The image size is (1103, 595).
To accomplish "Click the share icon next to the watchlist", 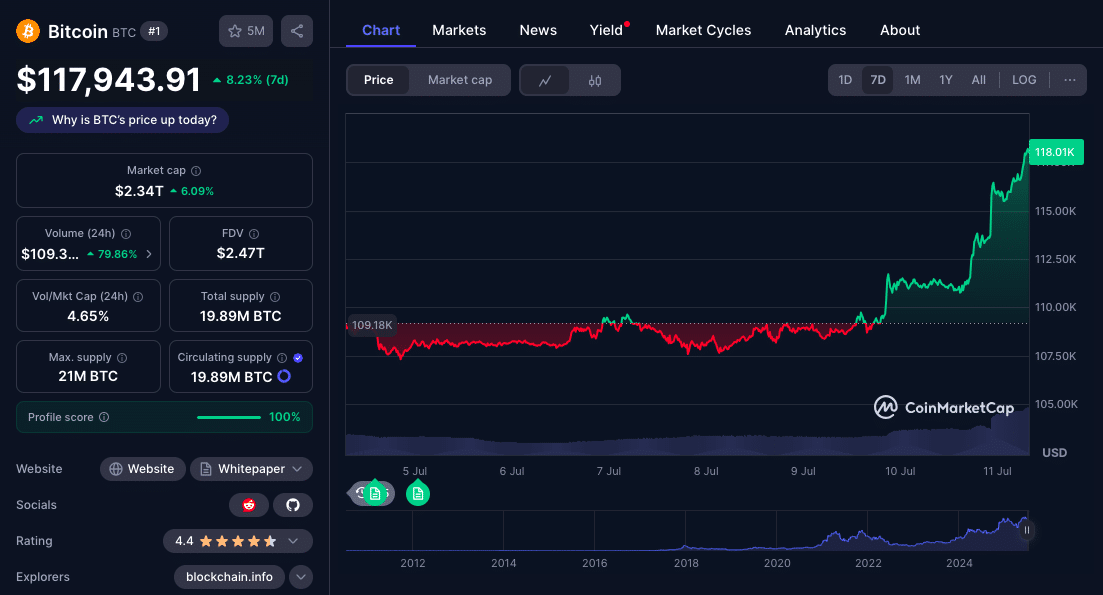I will (297, 31).
